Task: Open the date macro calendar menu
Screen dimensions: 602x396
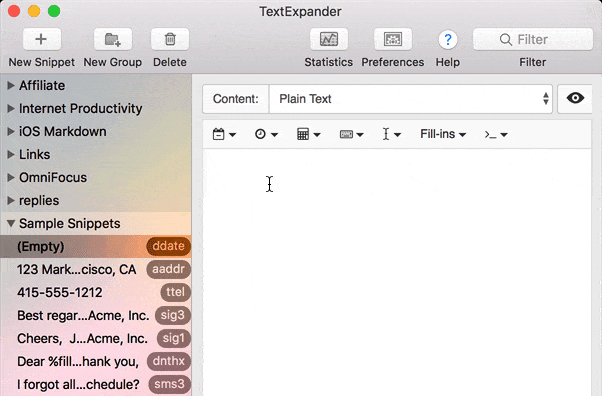Action: pyautogui.click(x=224, y=134)
